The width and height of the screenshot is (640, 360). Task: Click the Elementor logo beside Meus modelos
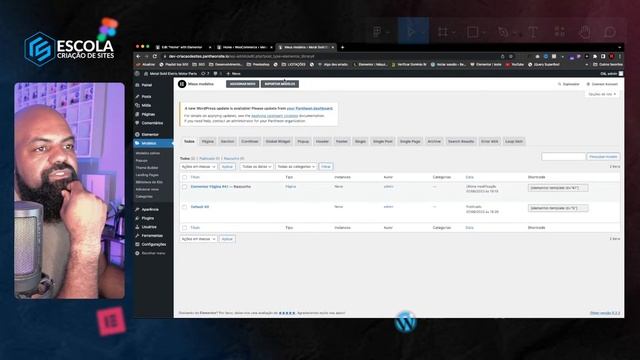182,84
